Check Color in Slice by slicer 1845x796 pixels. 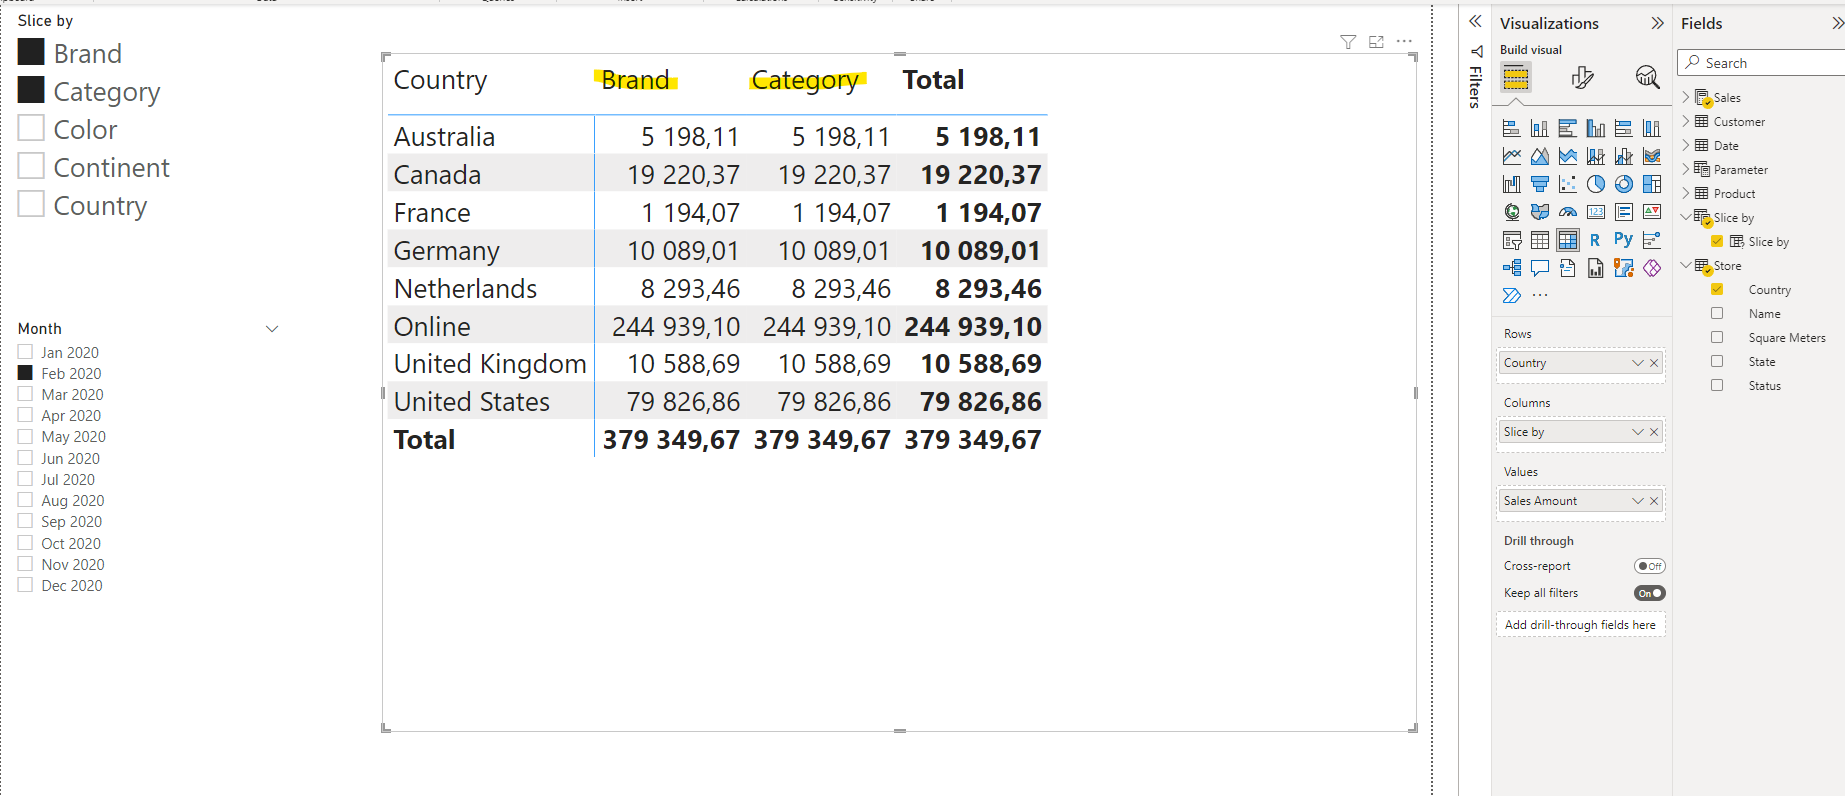[x=31, y=129]
